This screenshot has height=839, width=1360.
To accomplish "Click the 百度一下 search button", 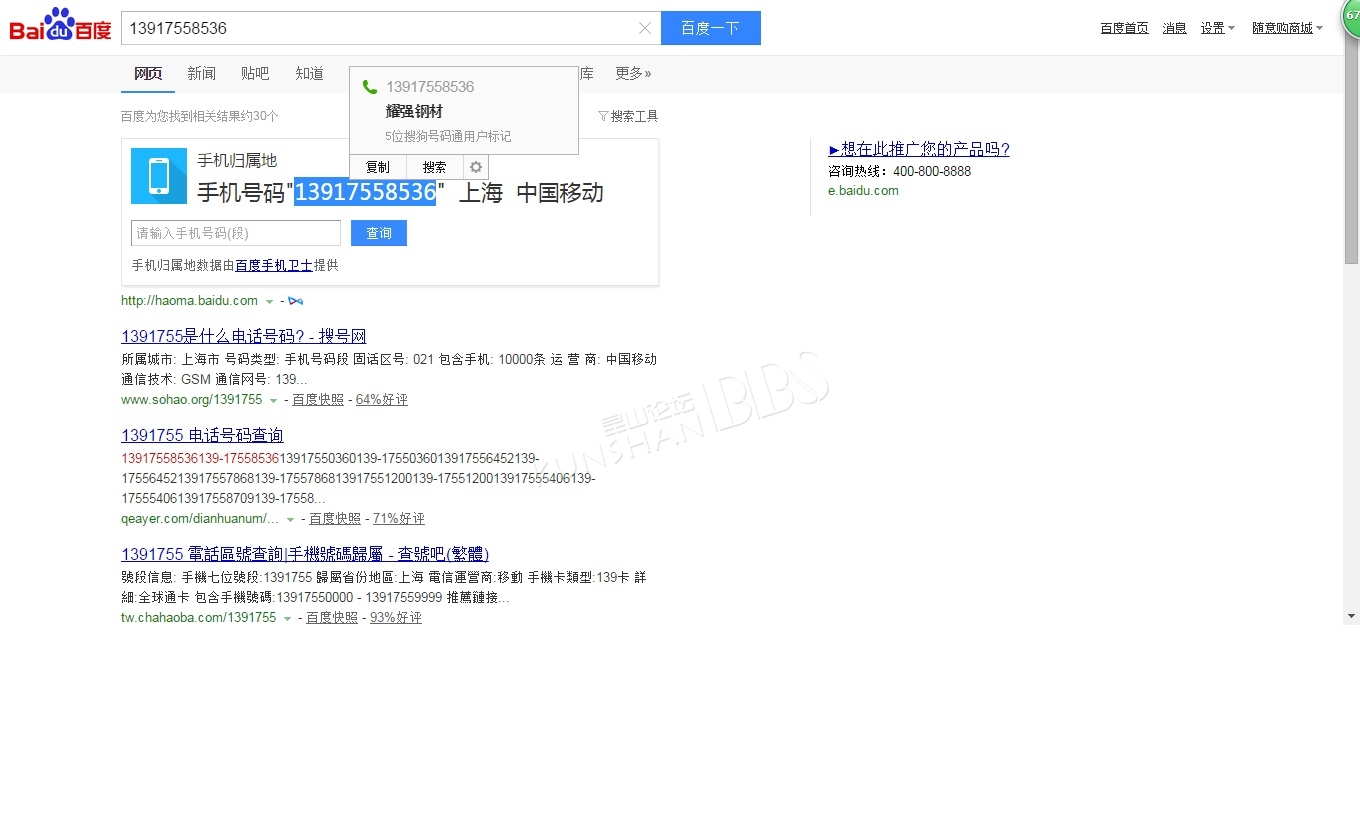I will (711, 28).
